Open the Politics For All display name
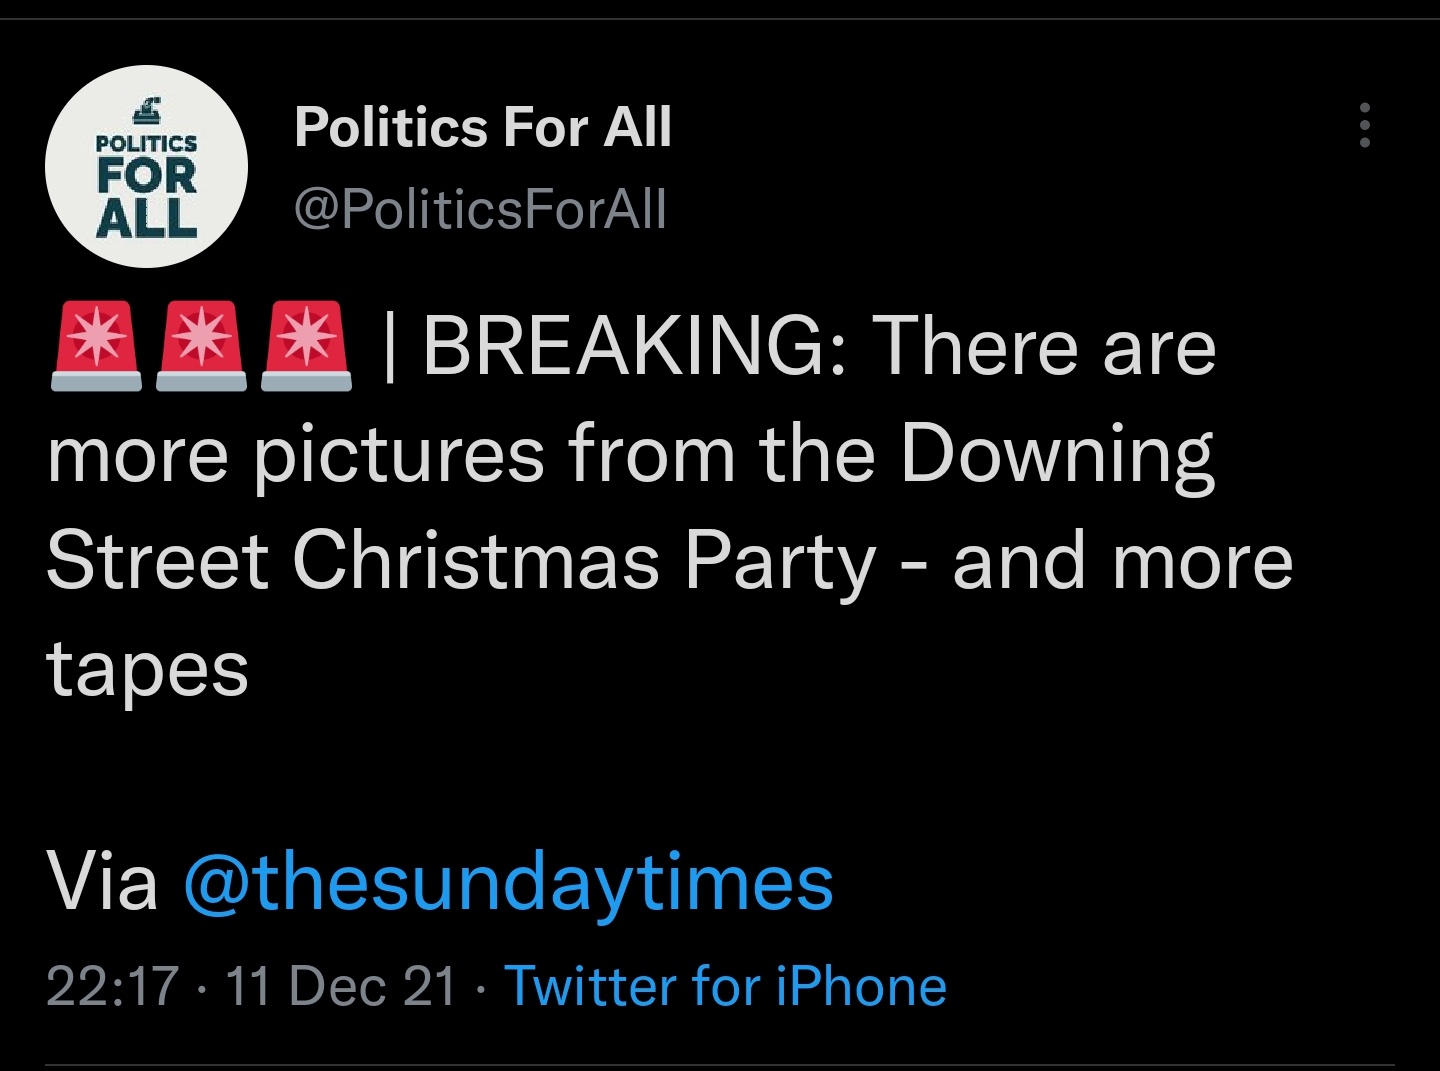The height and width of the screenshot is (1071, 1440). [x=482, y=127]
